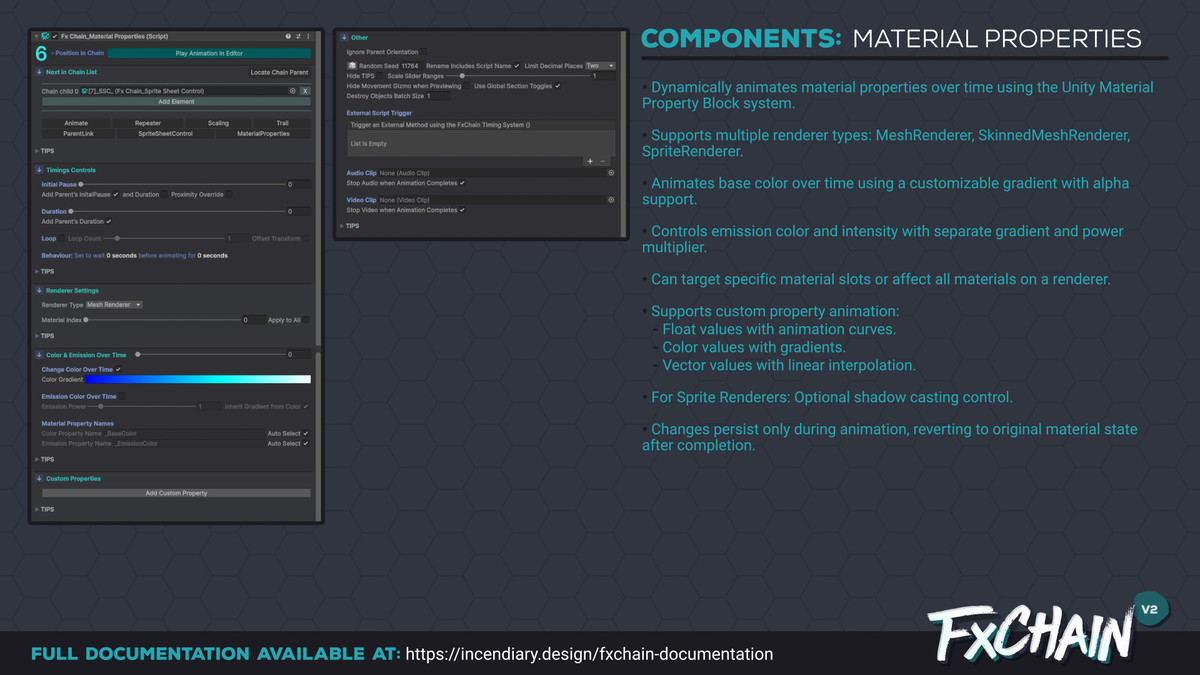Expand TIPS under Color & Emission Over Time
This screenshot has width=1200, height=675.
coord(45,459)
